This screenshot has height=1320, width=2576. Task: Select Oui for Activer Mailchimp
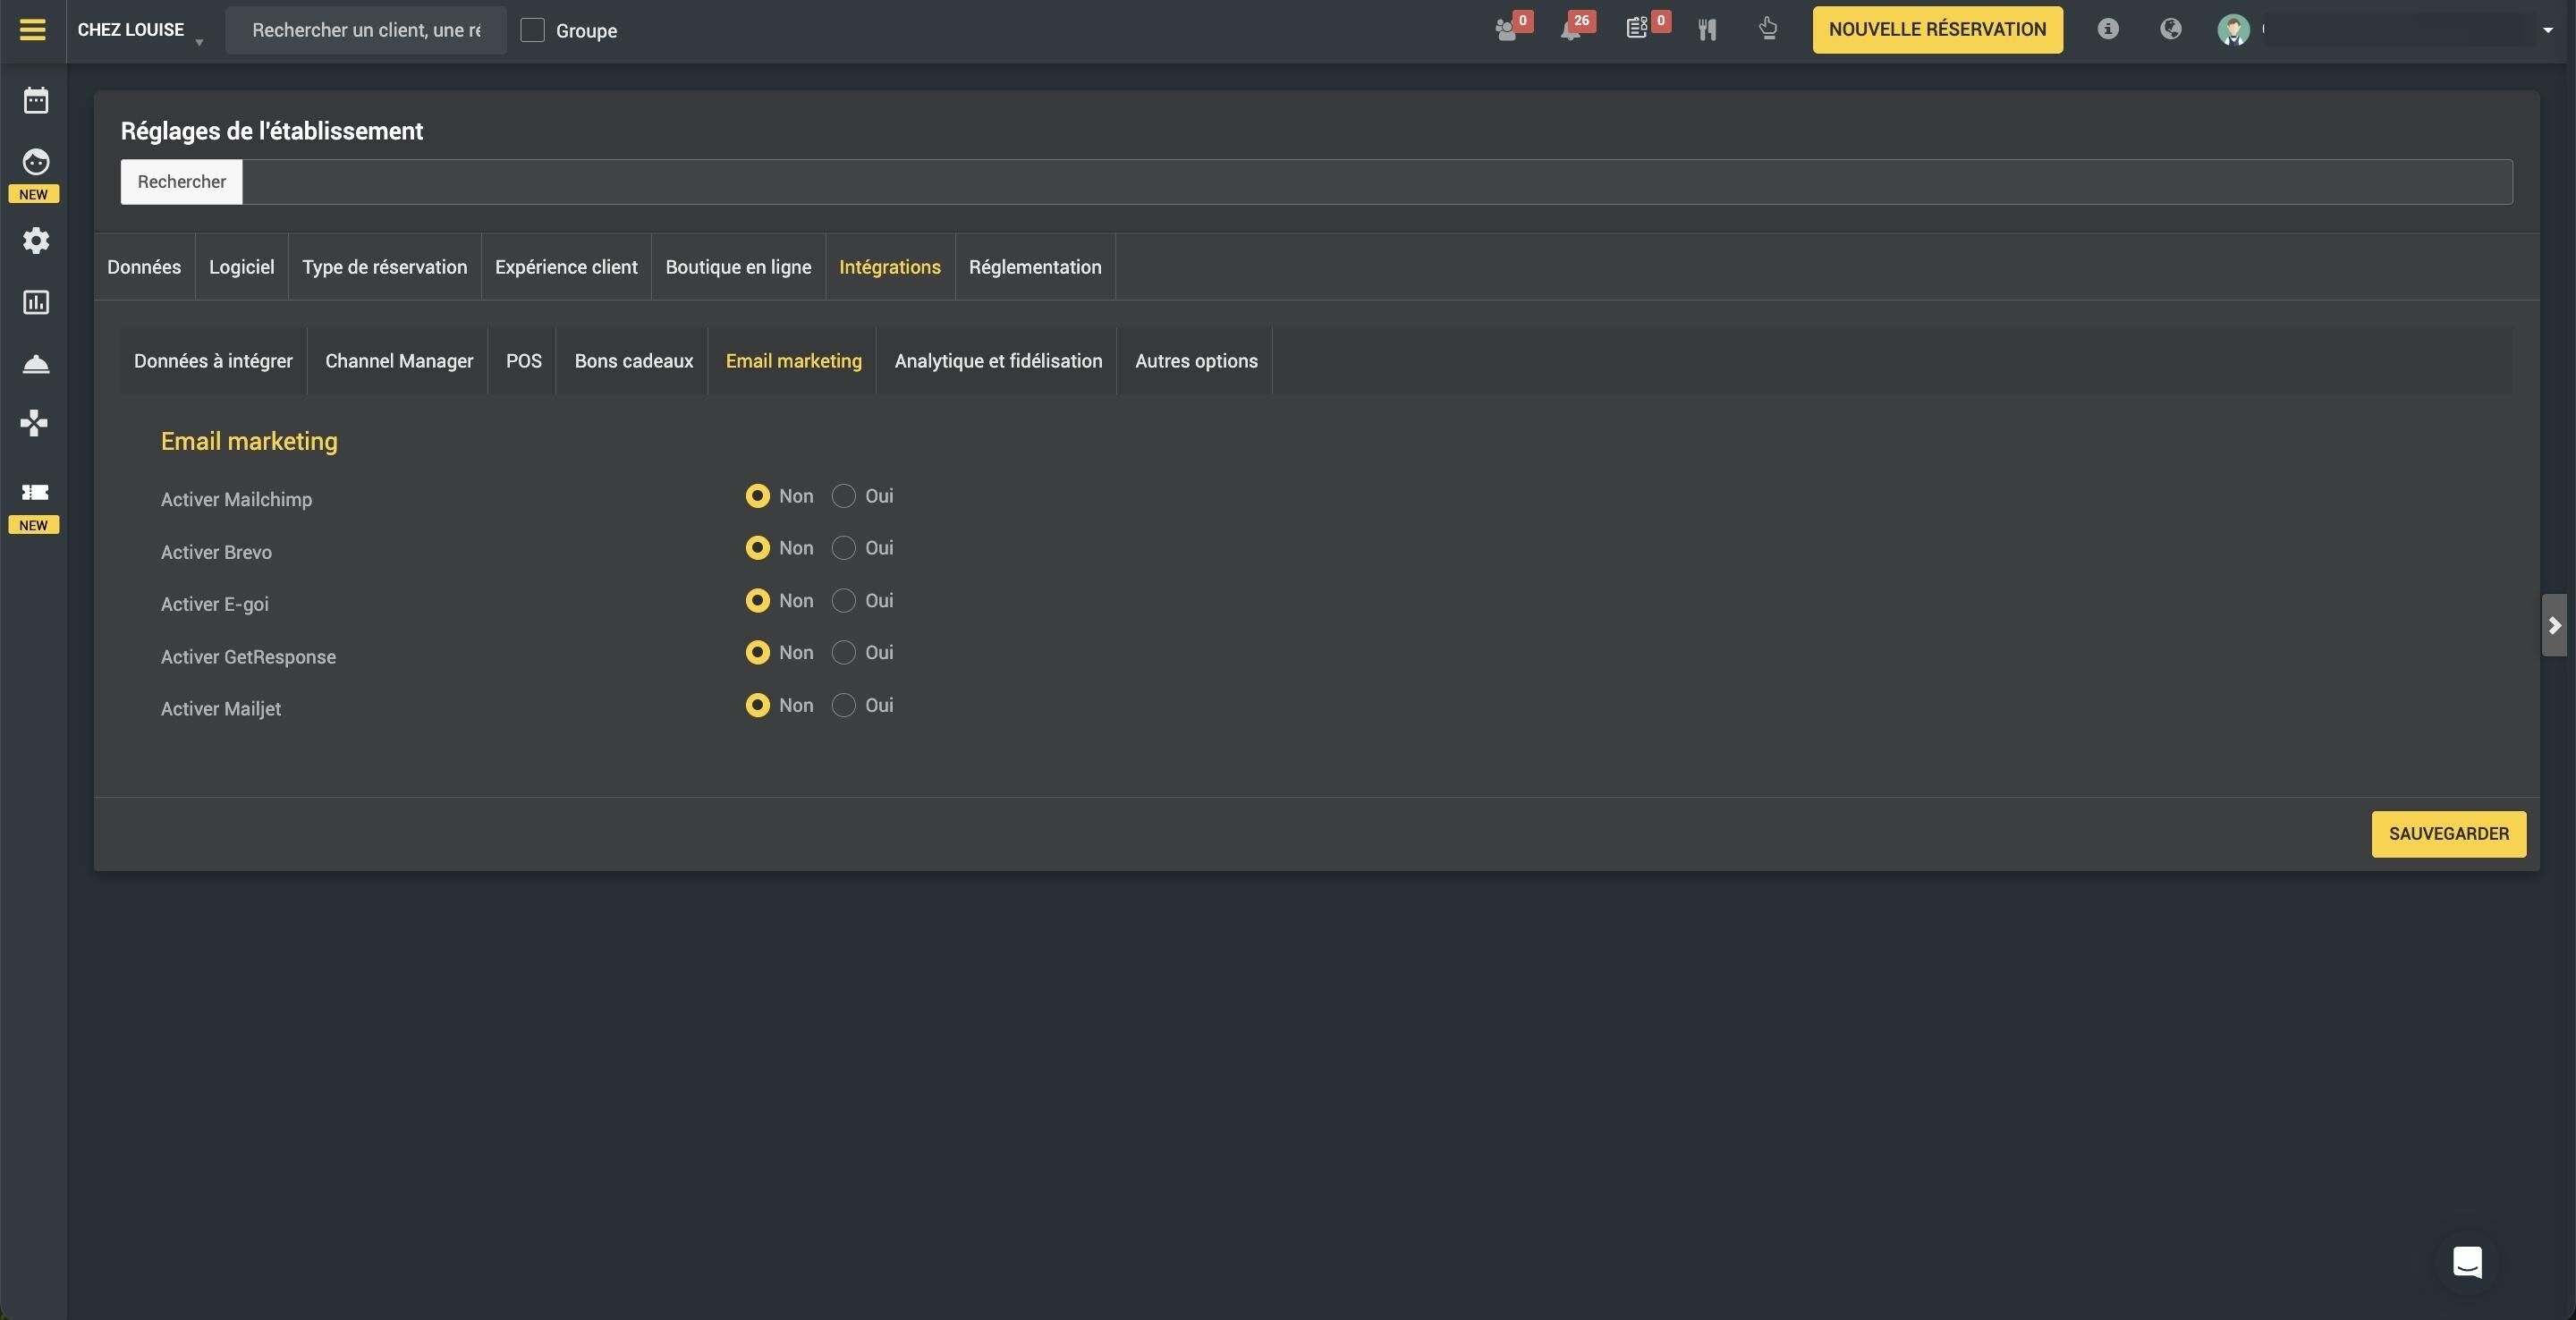point(844,496)
